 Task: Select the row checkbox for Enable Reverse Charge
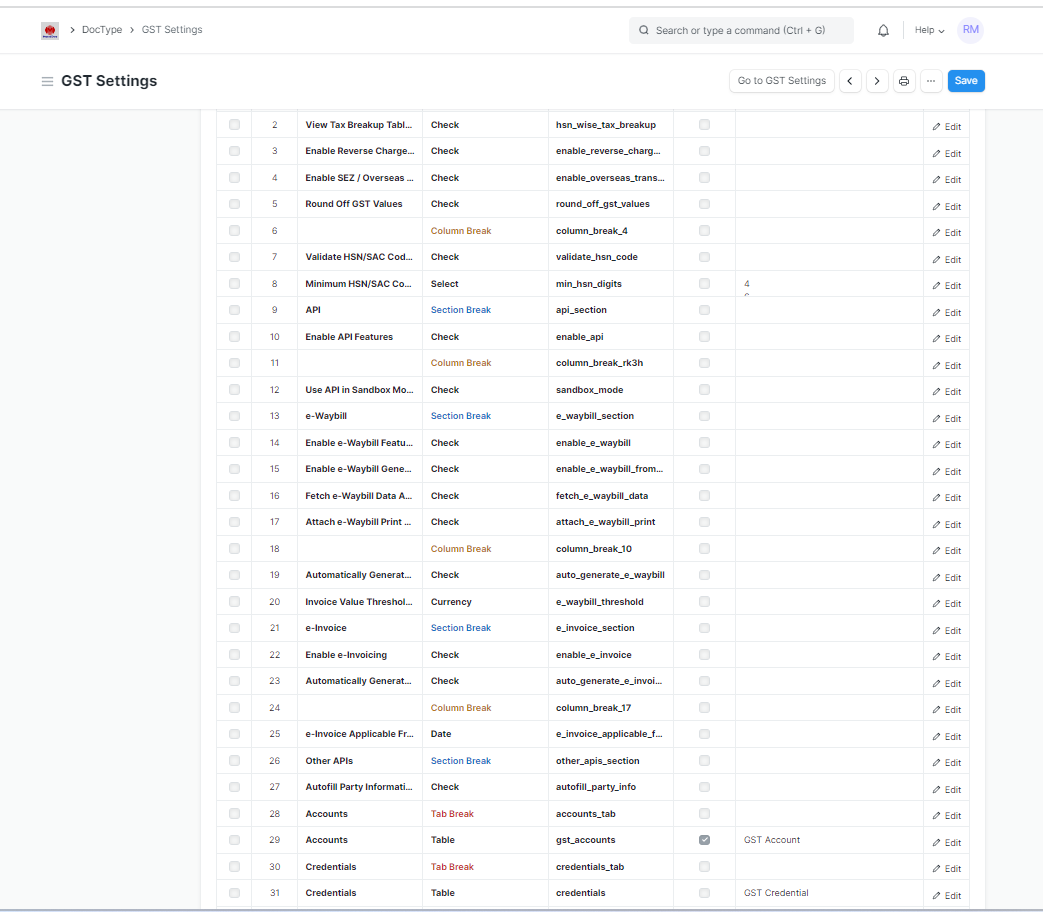tap(234, 151)
